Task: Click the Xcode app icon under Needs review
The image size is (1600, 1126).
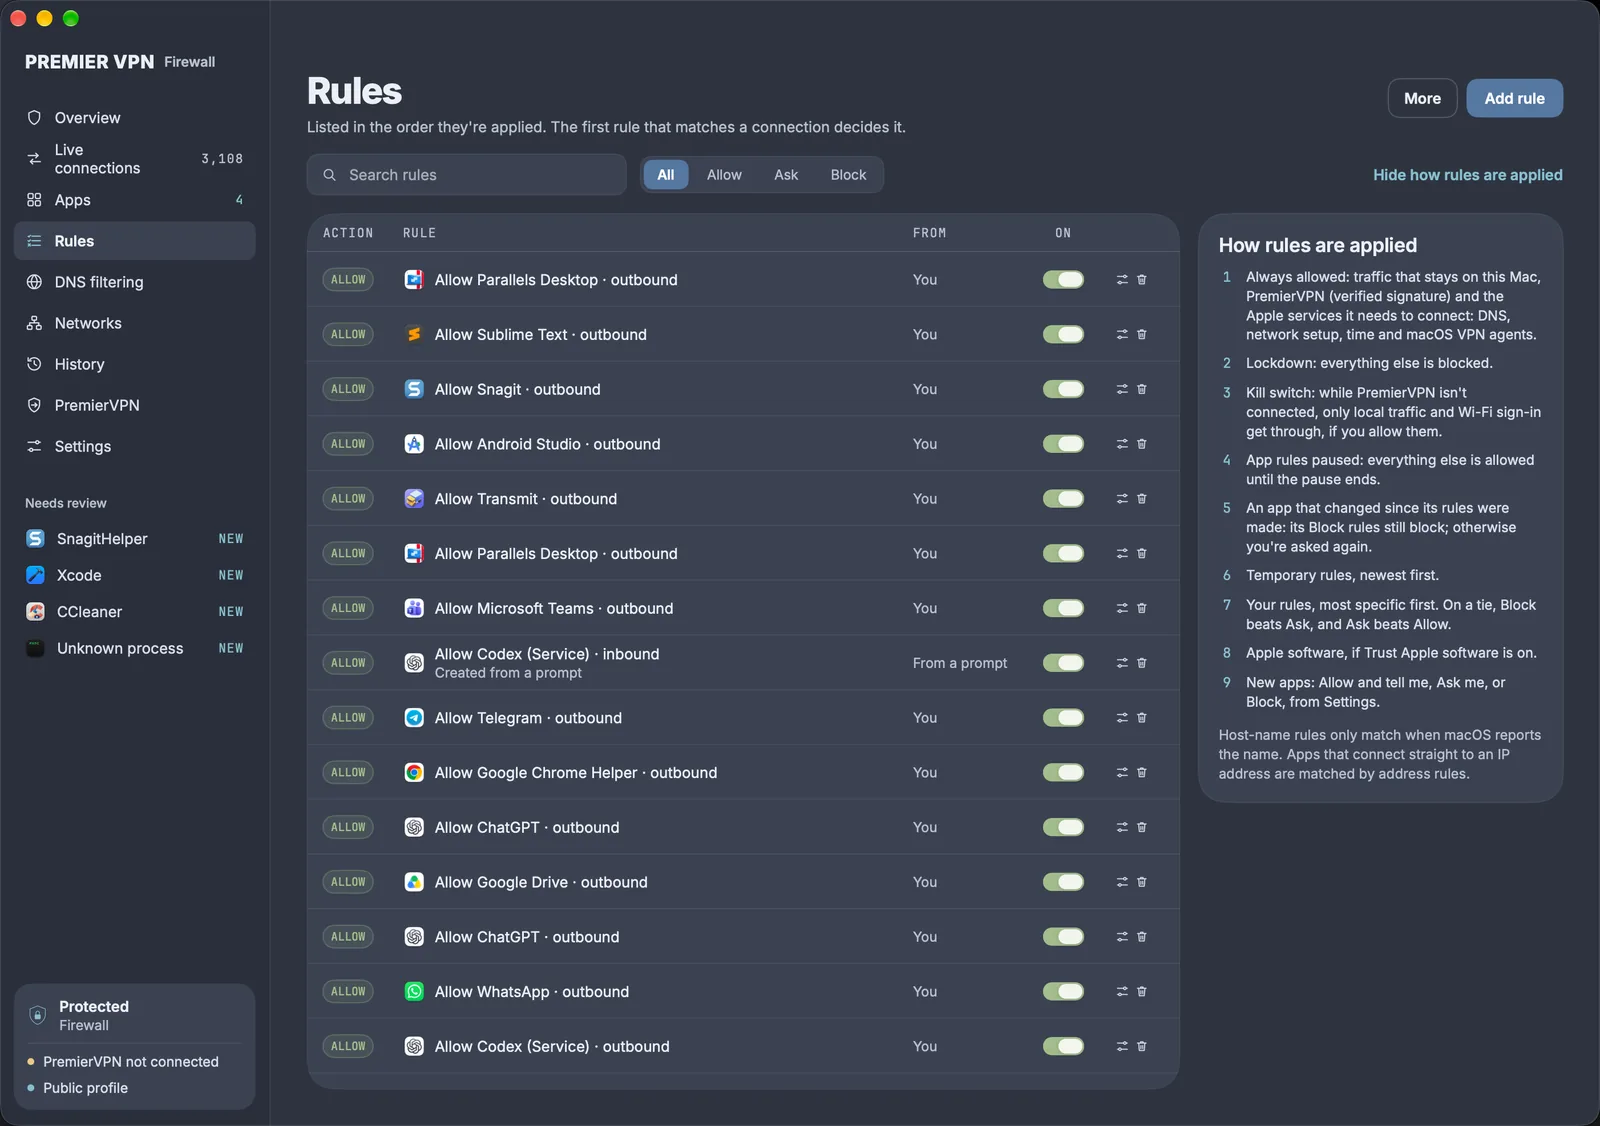Action: click(35, 575)
